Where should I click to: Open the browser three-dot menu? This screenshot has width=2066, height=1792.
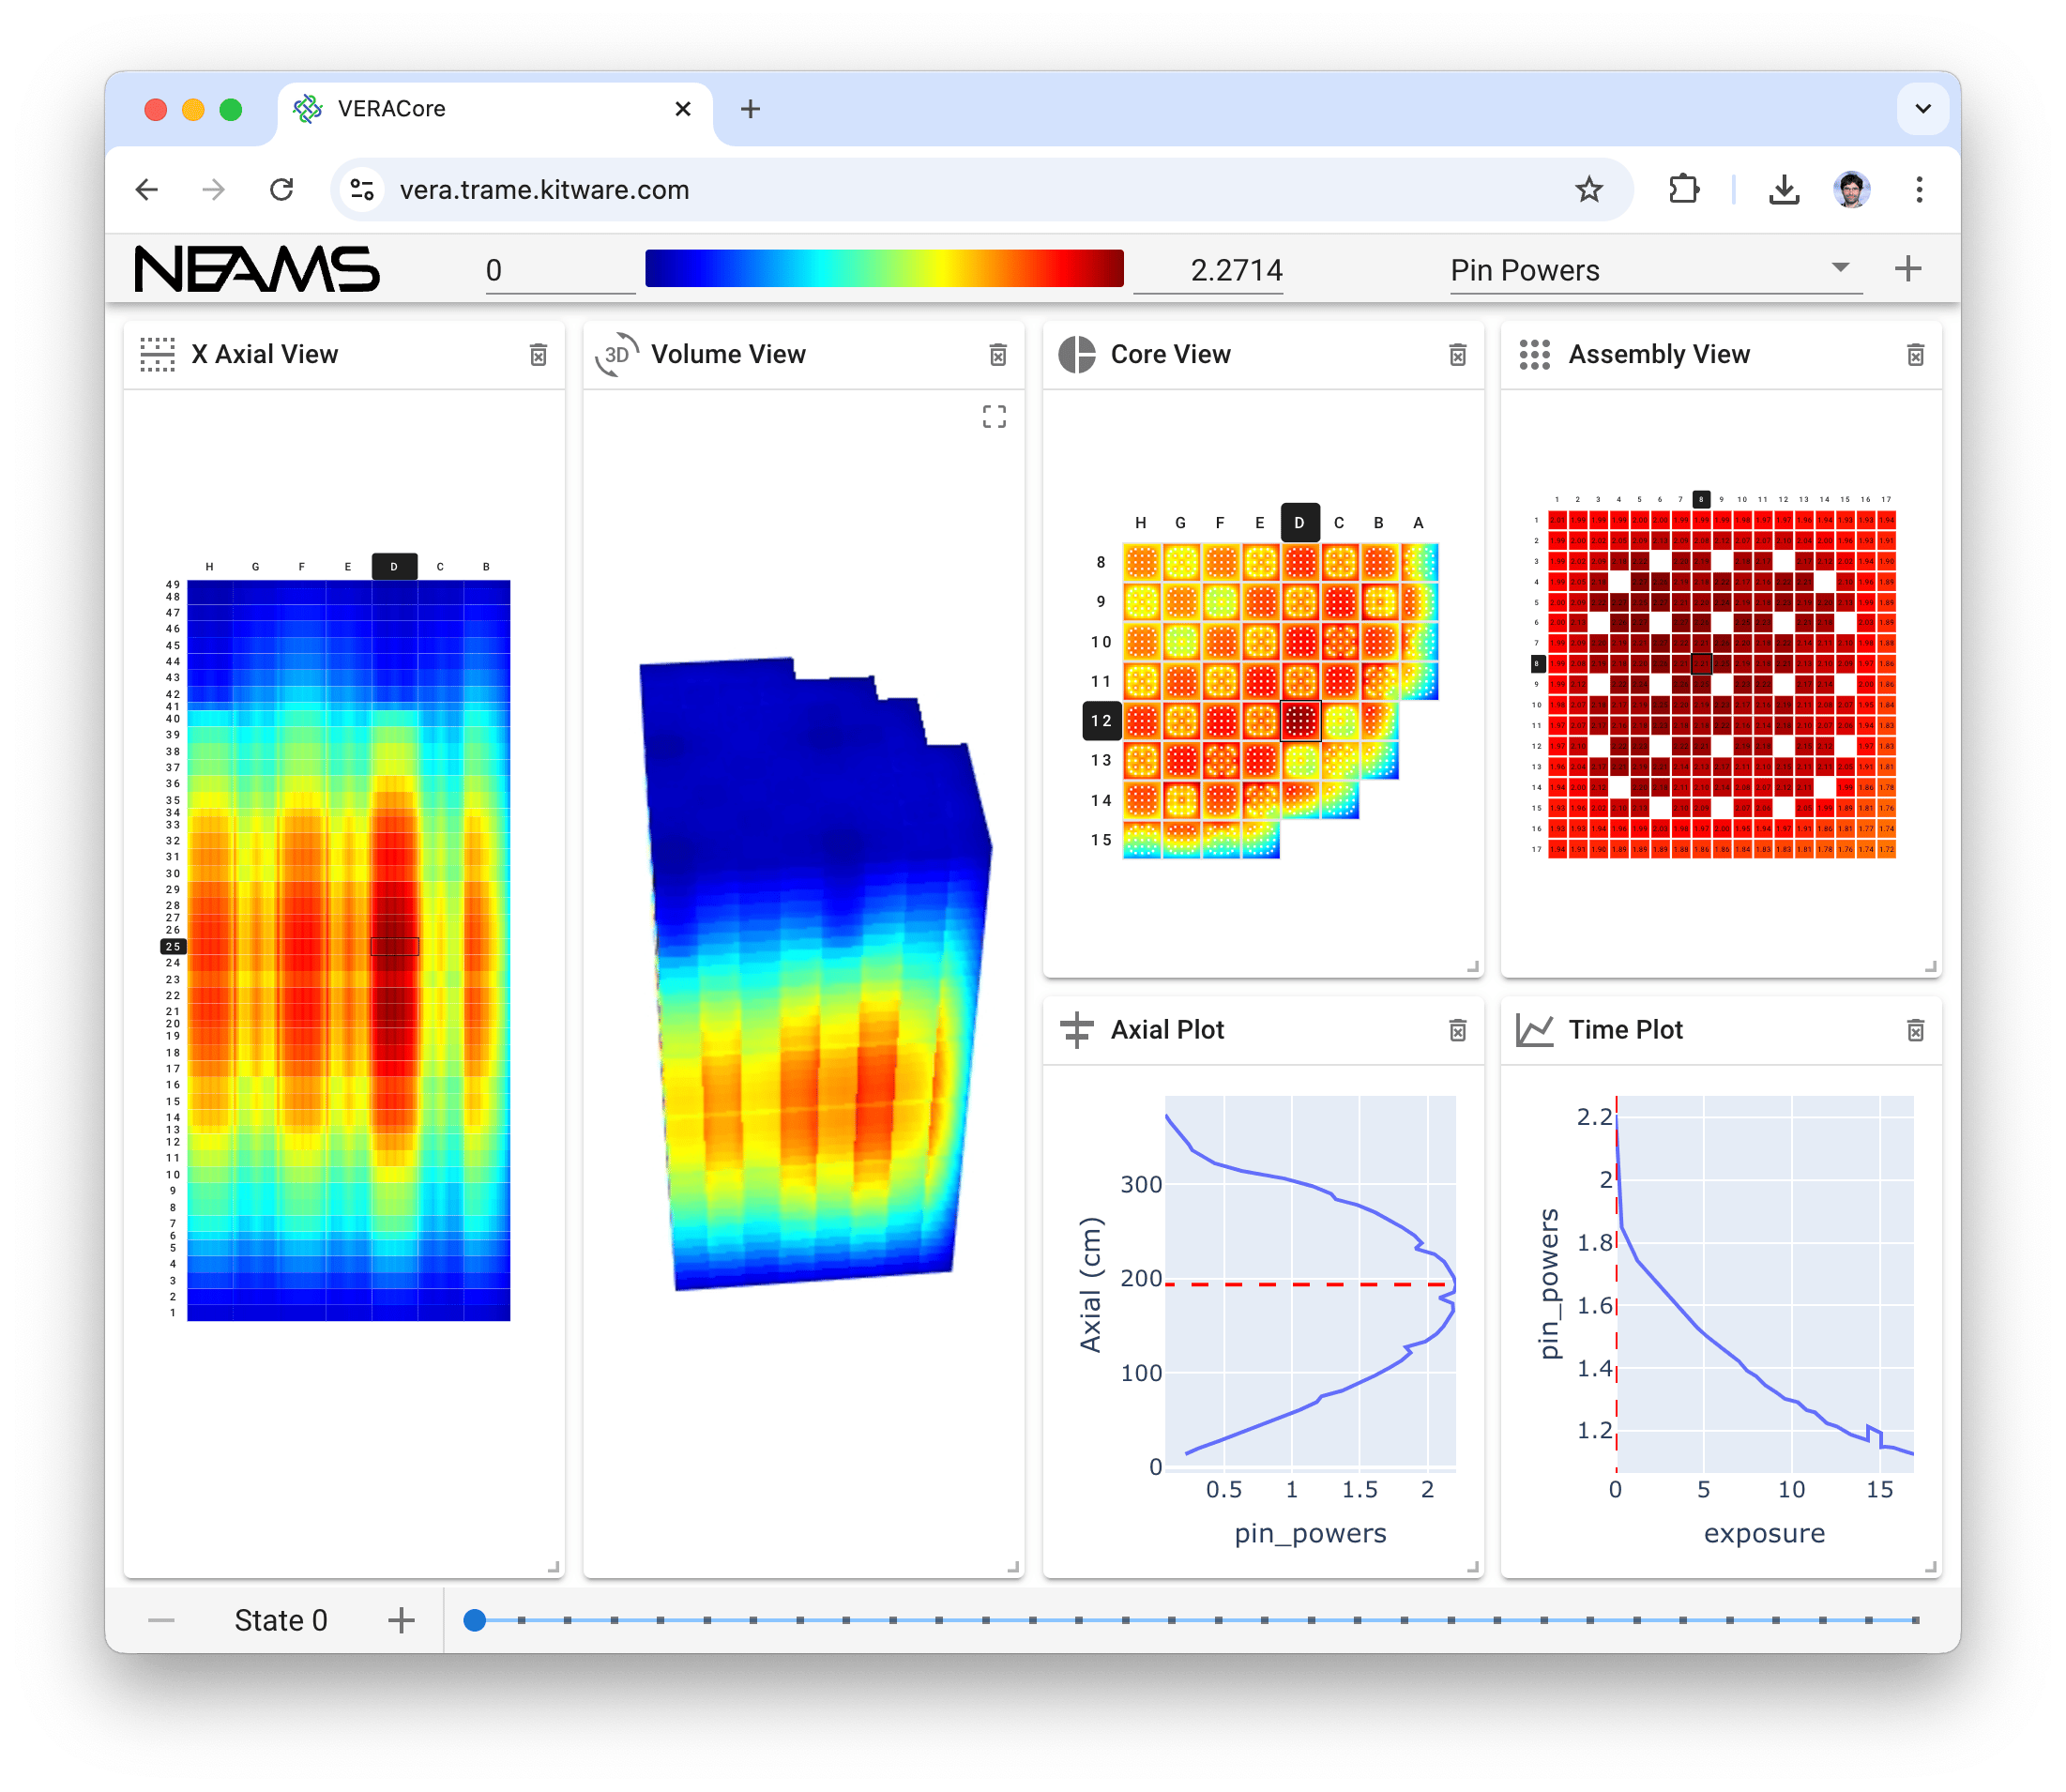[1918, 190]
